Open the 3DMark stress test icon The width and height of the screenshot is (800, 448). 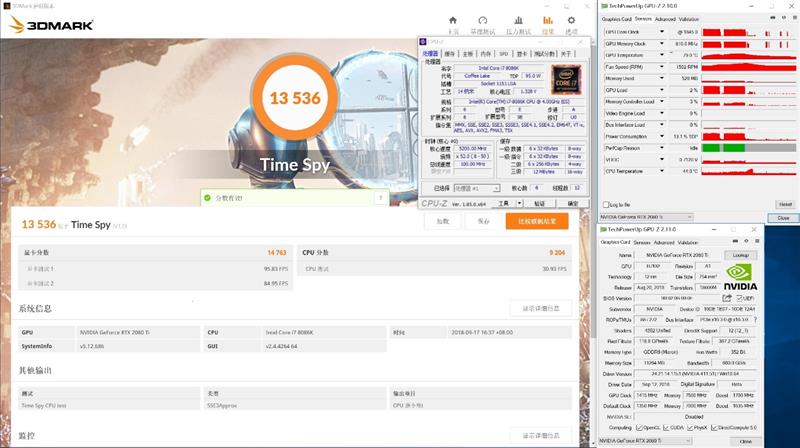[517, 22]
